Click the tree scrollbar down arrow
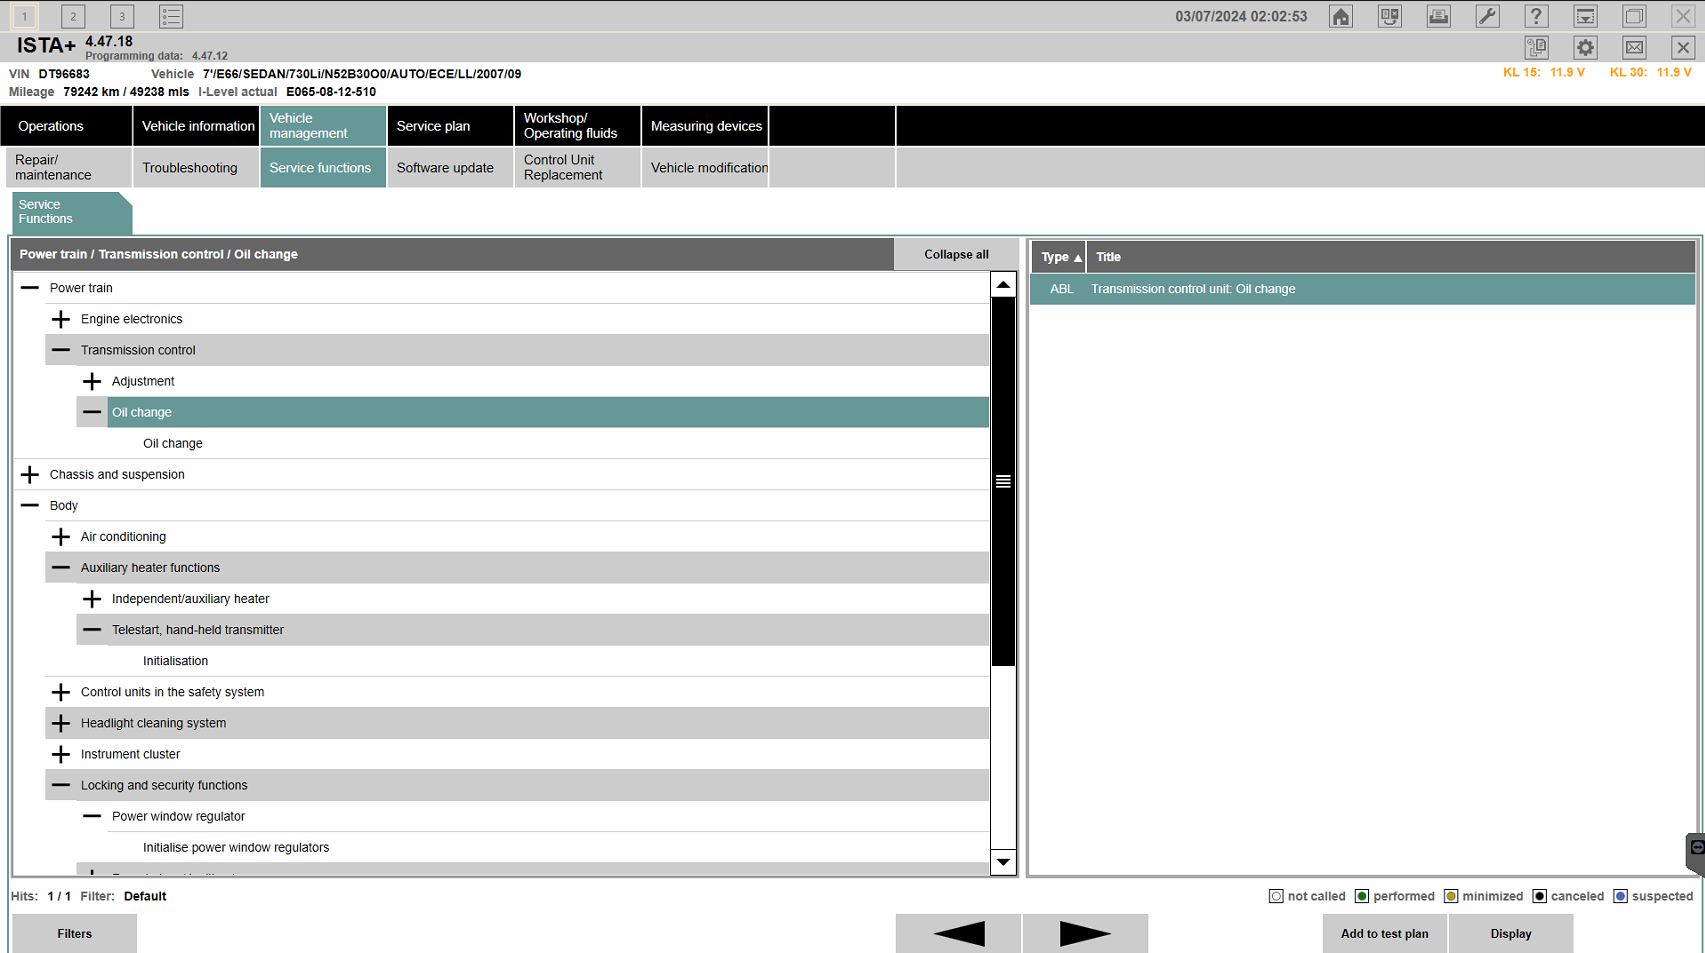Viewport: 1705px width, 953px height. pos(1003,862)
